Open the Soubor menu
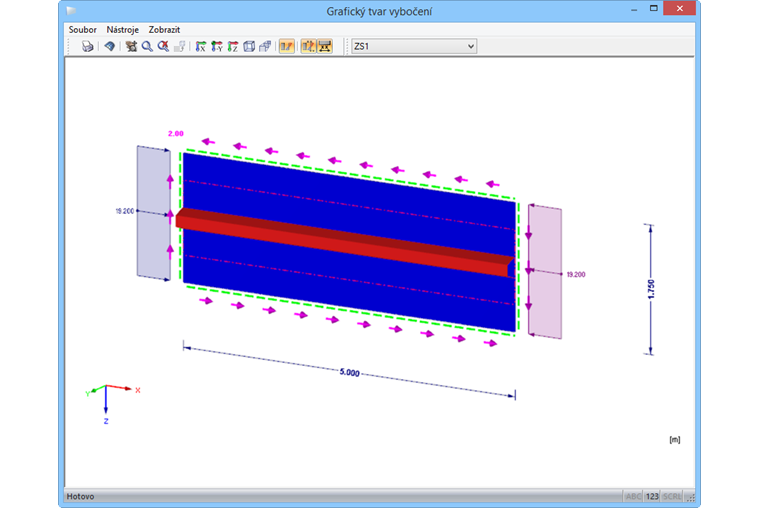760x508 pixels. 82,30
